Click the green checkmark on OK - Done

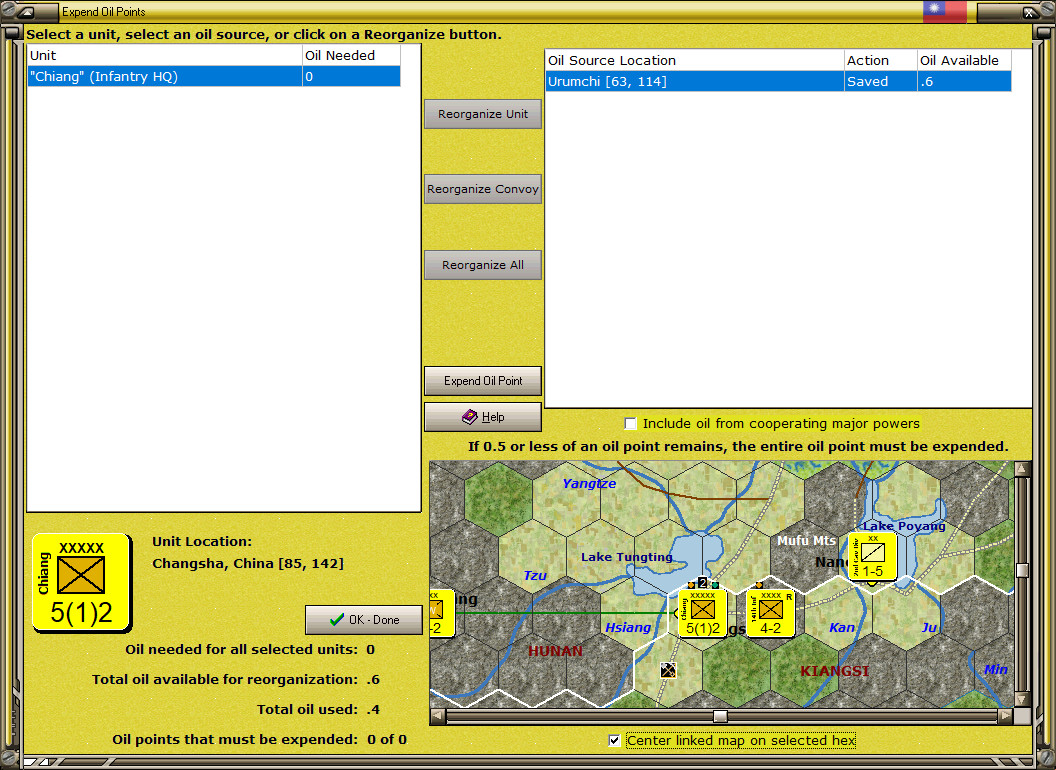(x=337, y=619)
